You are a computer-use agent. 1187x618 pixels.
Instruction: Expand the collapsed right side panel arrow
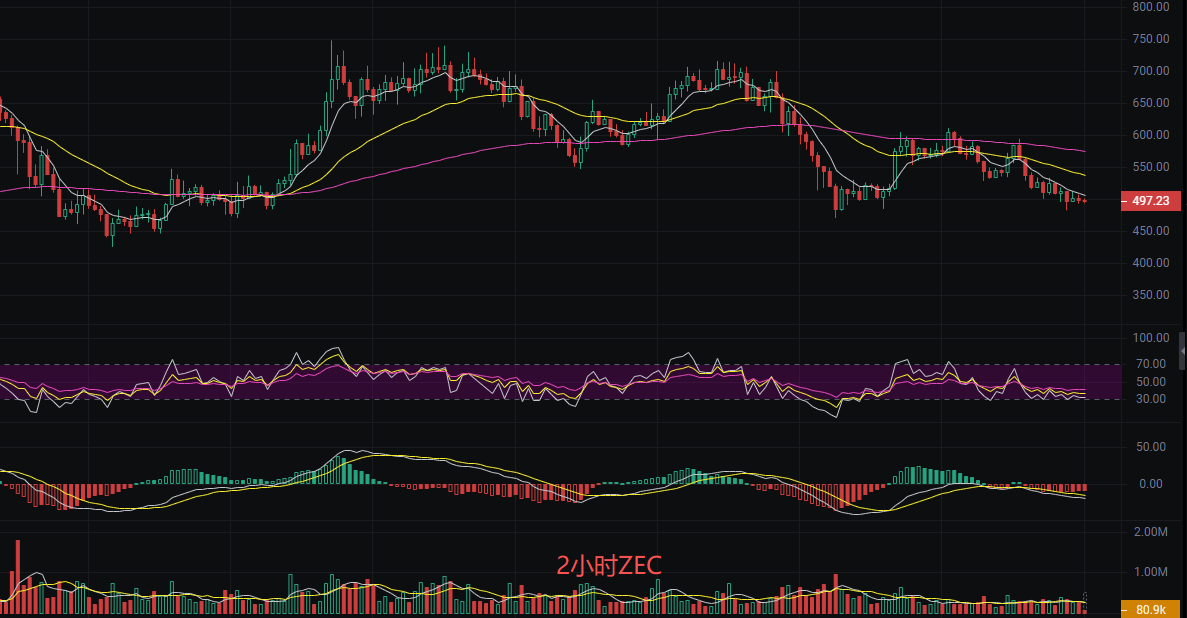(1182, 351)
